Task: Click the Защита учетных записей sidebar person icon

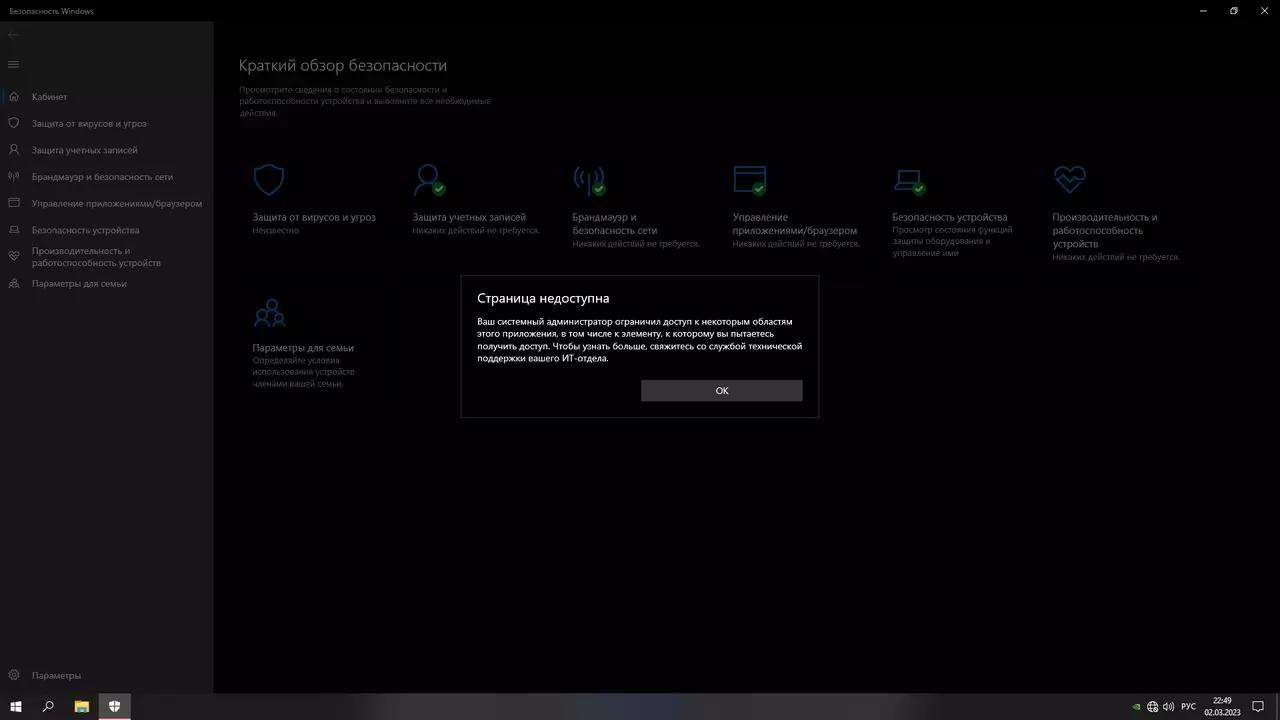Action: coord(14,150)
